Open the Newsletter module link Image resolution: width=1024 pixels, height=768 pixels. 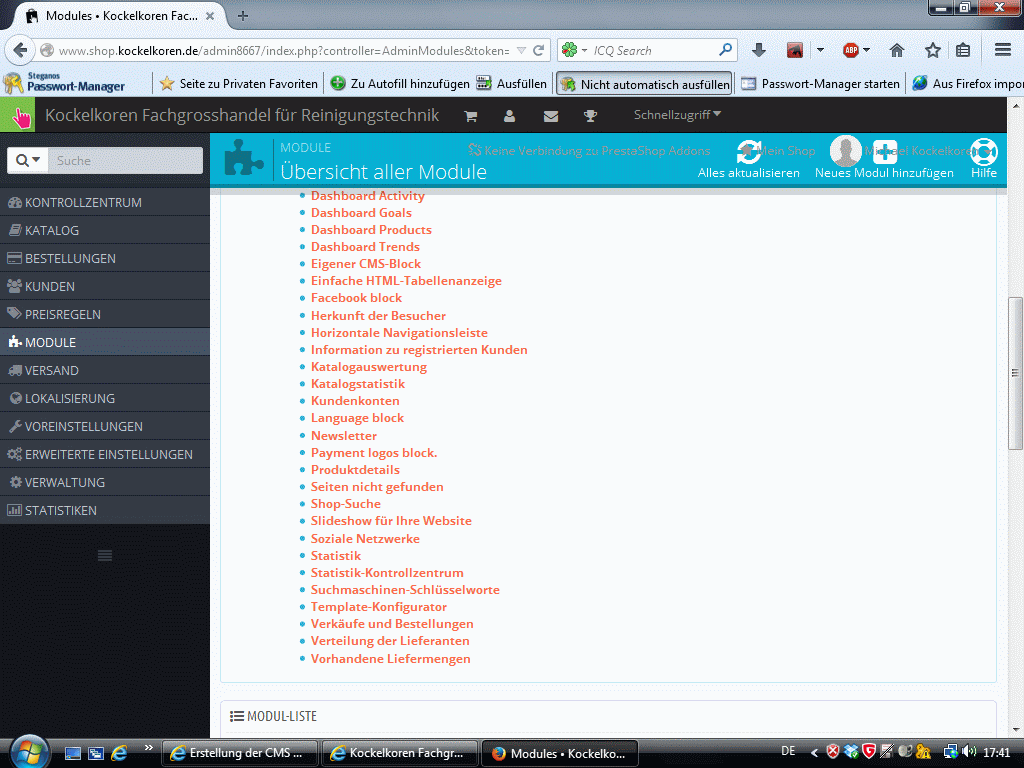[x=344, y=436]
